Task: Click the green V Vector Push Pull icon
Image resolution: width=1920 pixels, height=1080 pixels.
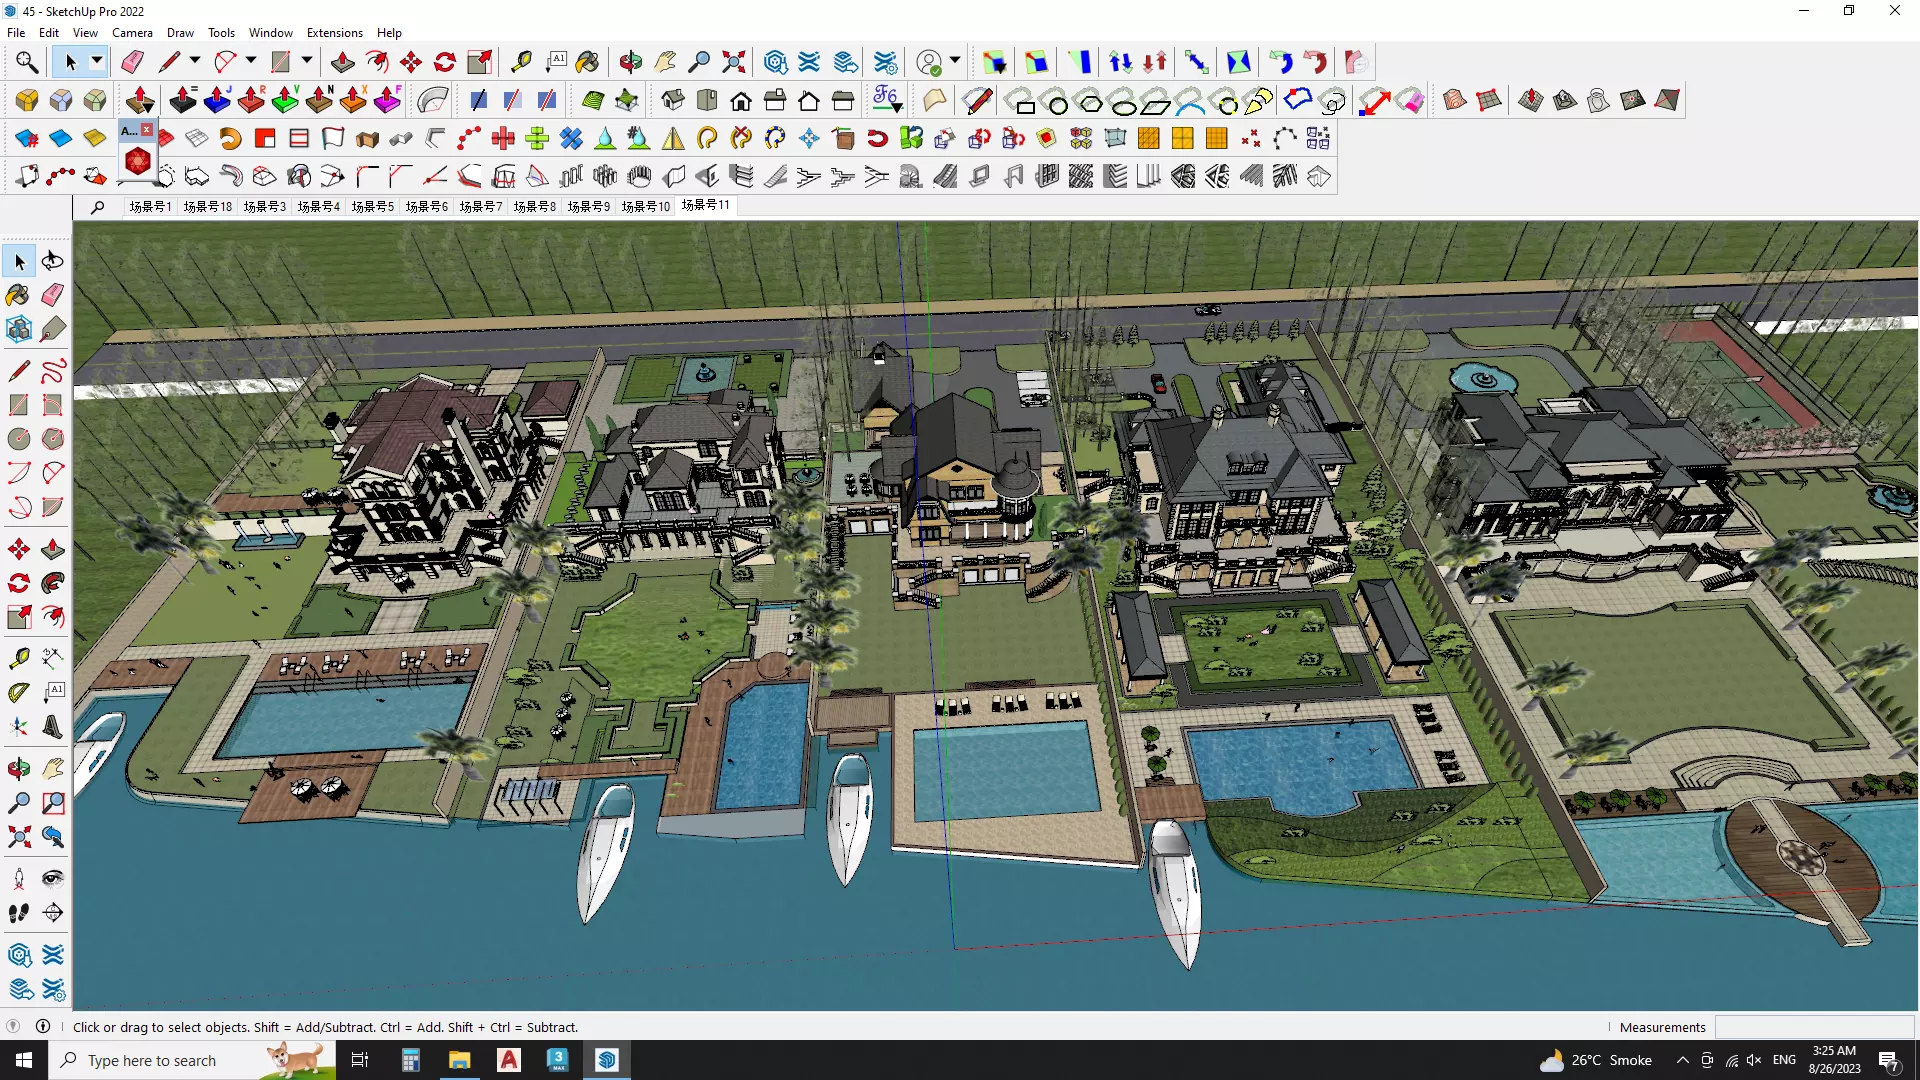Action: click(x=285, y=100)
